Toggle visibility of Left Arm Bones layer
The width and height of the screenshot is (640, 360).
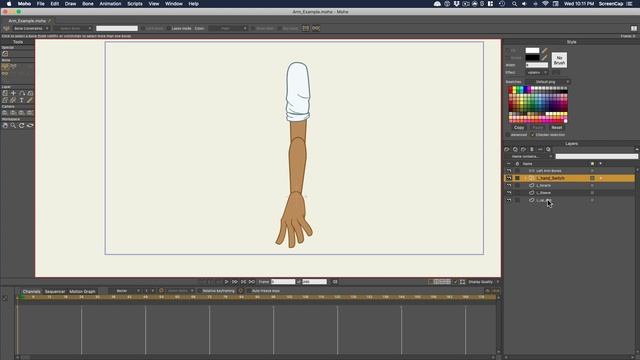click(x=509, y=171)
